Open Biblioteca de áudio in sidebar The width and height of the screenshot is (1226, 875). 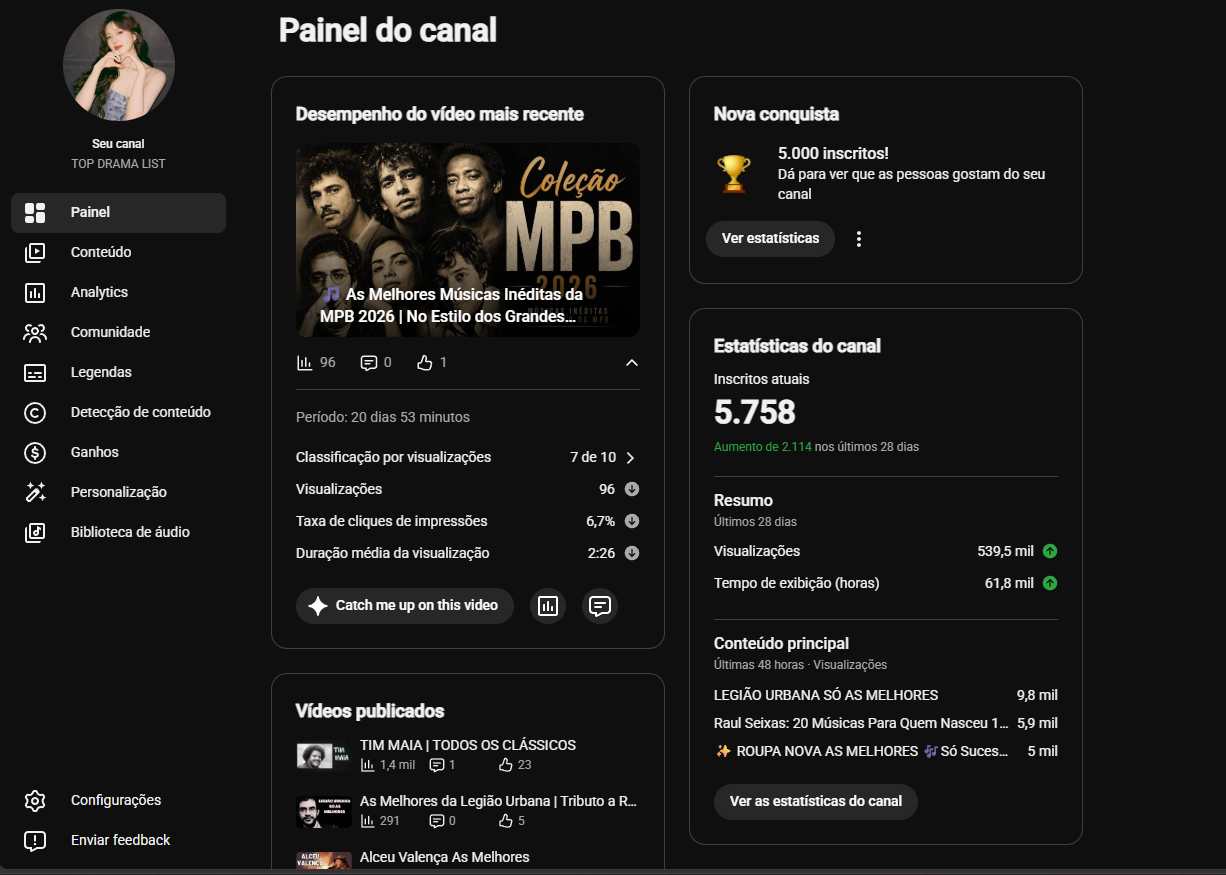click(x=118, y=533)
